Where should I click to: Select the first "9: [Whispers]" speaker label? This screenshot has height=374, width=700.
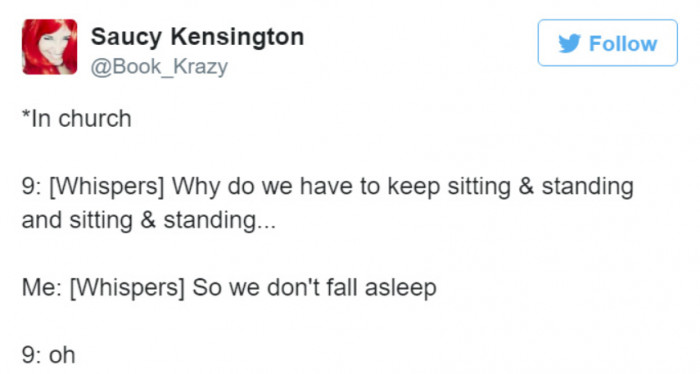tap(93, 187)
